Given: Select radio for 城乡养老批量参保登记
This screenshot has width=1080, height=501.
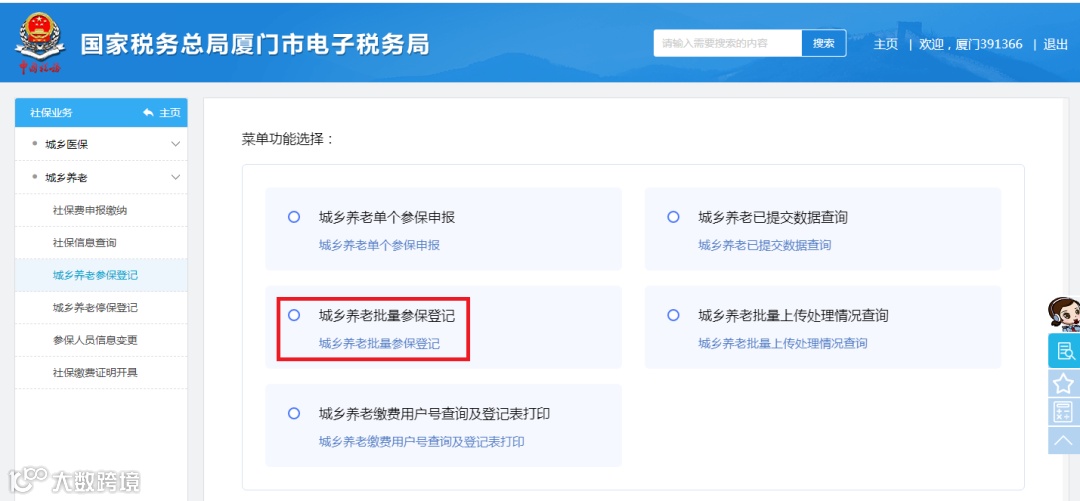Looking at the screenshot, I should [294, 315].
